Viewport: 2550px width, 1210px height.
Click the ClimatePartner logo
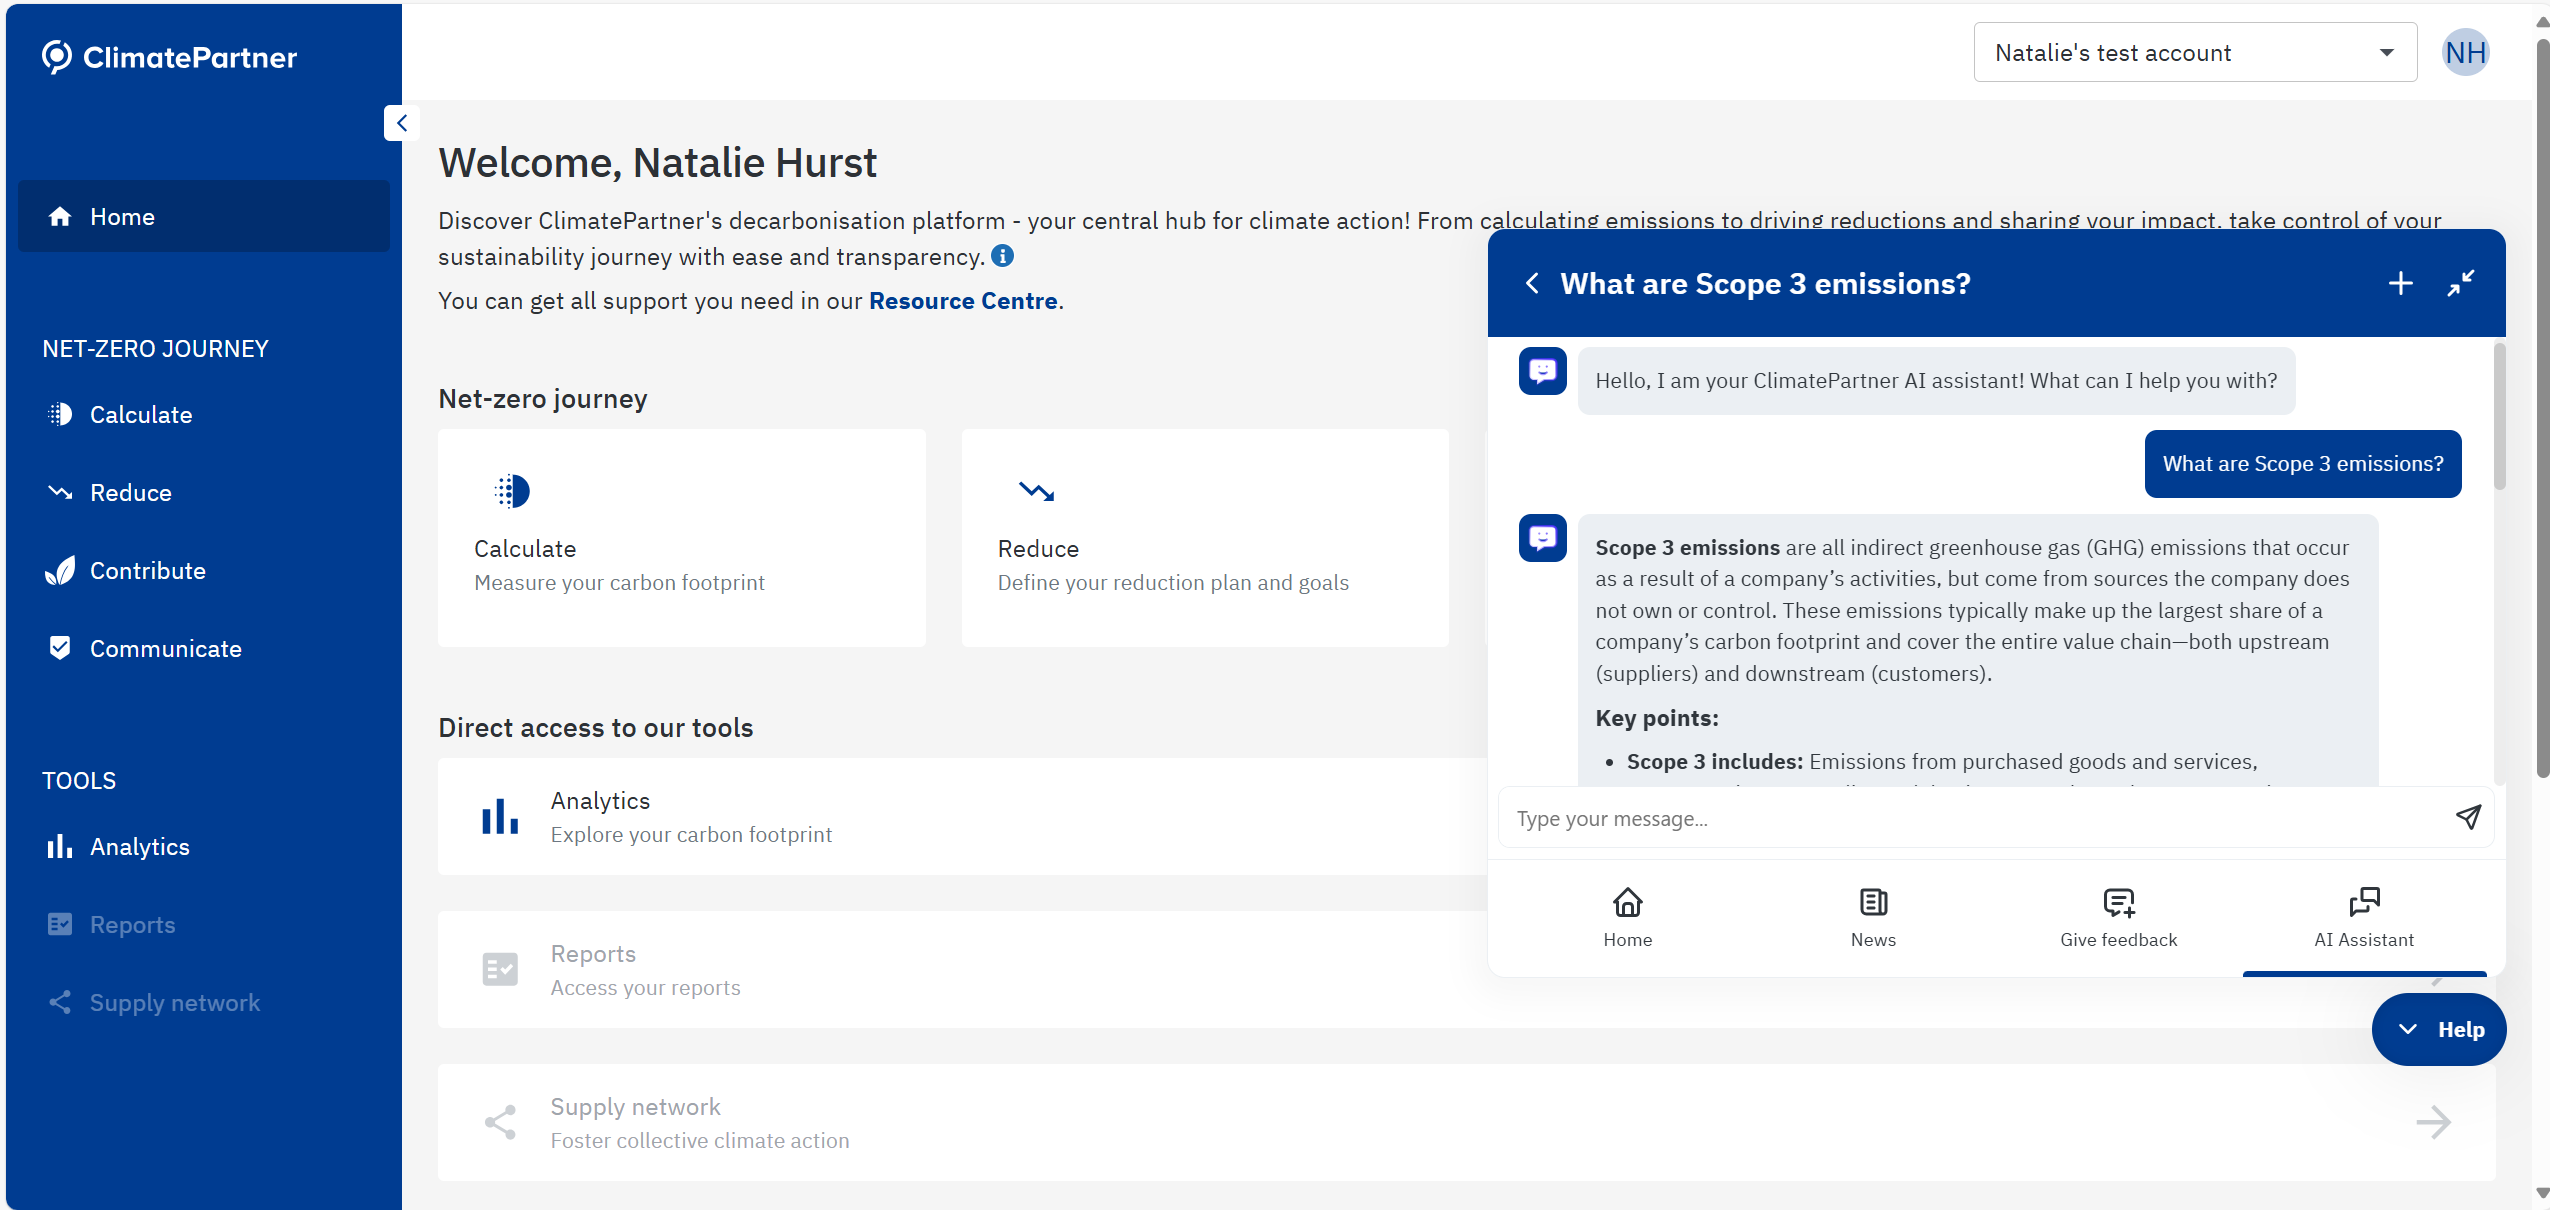[x=170, y=57]
